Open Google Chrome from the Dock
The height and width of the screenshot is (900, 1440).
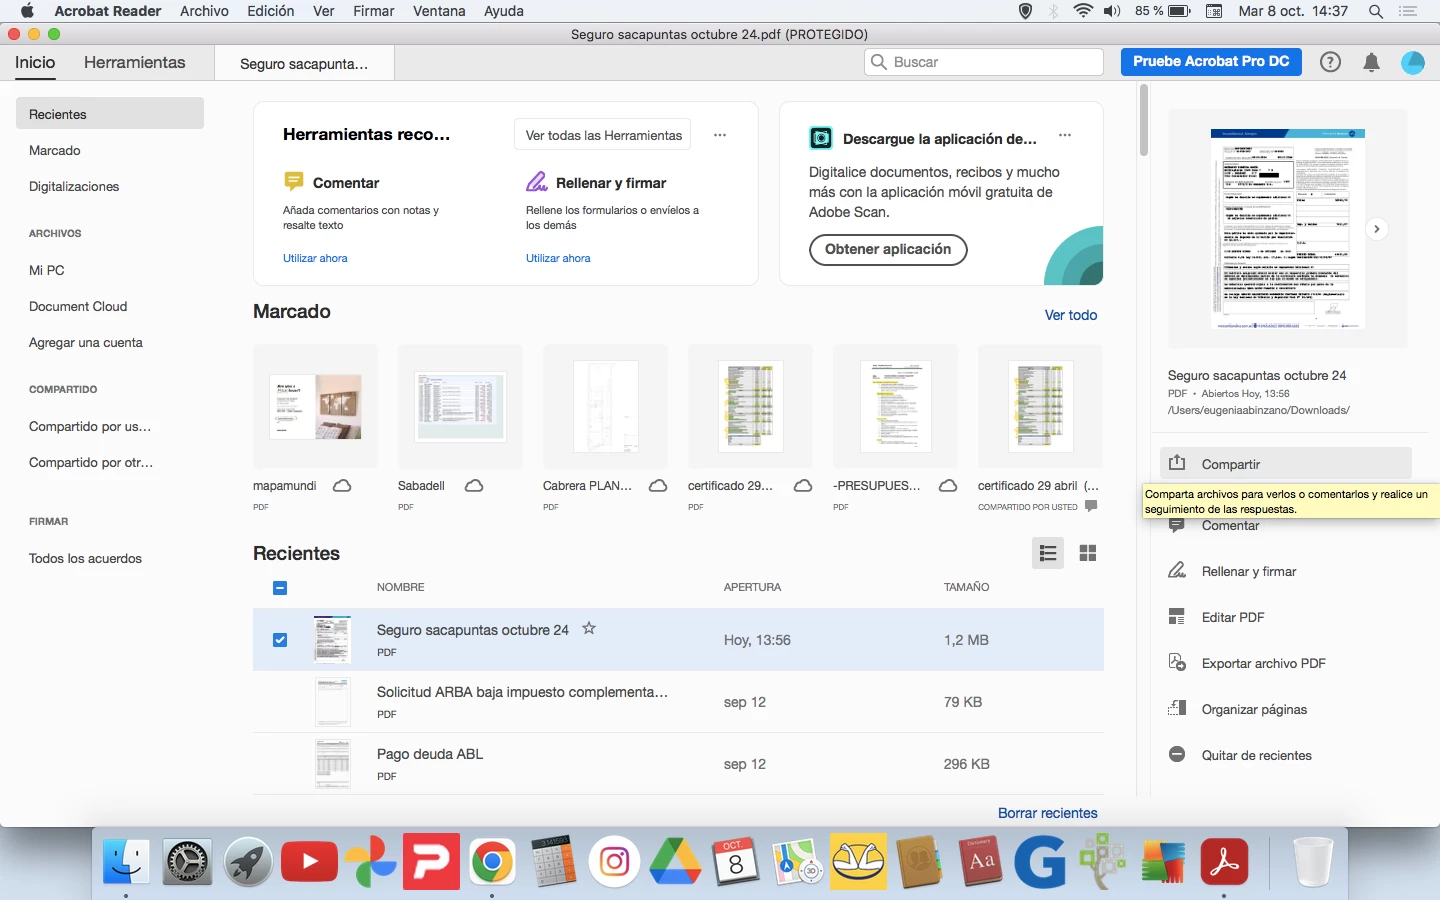pyautogui.click(x=492, y=861)
